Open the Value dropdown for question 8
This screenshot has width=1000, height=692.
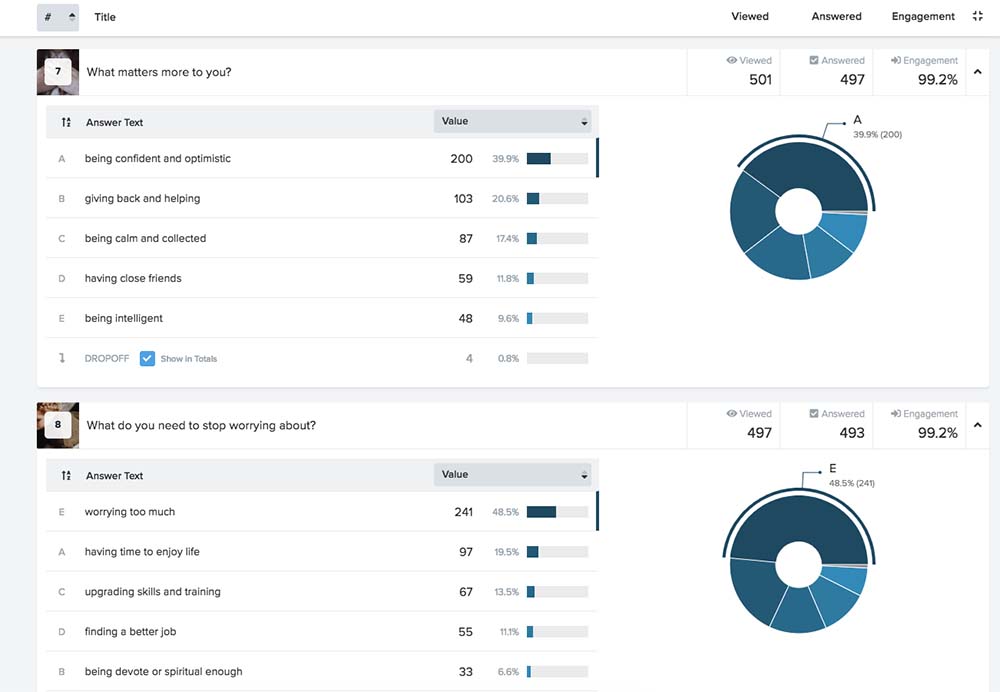(x=512, y=475)
